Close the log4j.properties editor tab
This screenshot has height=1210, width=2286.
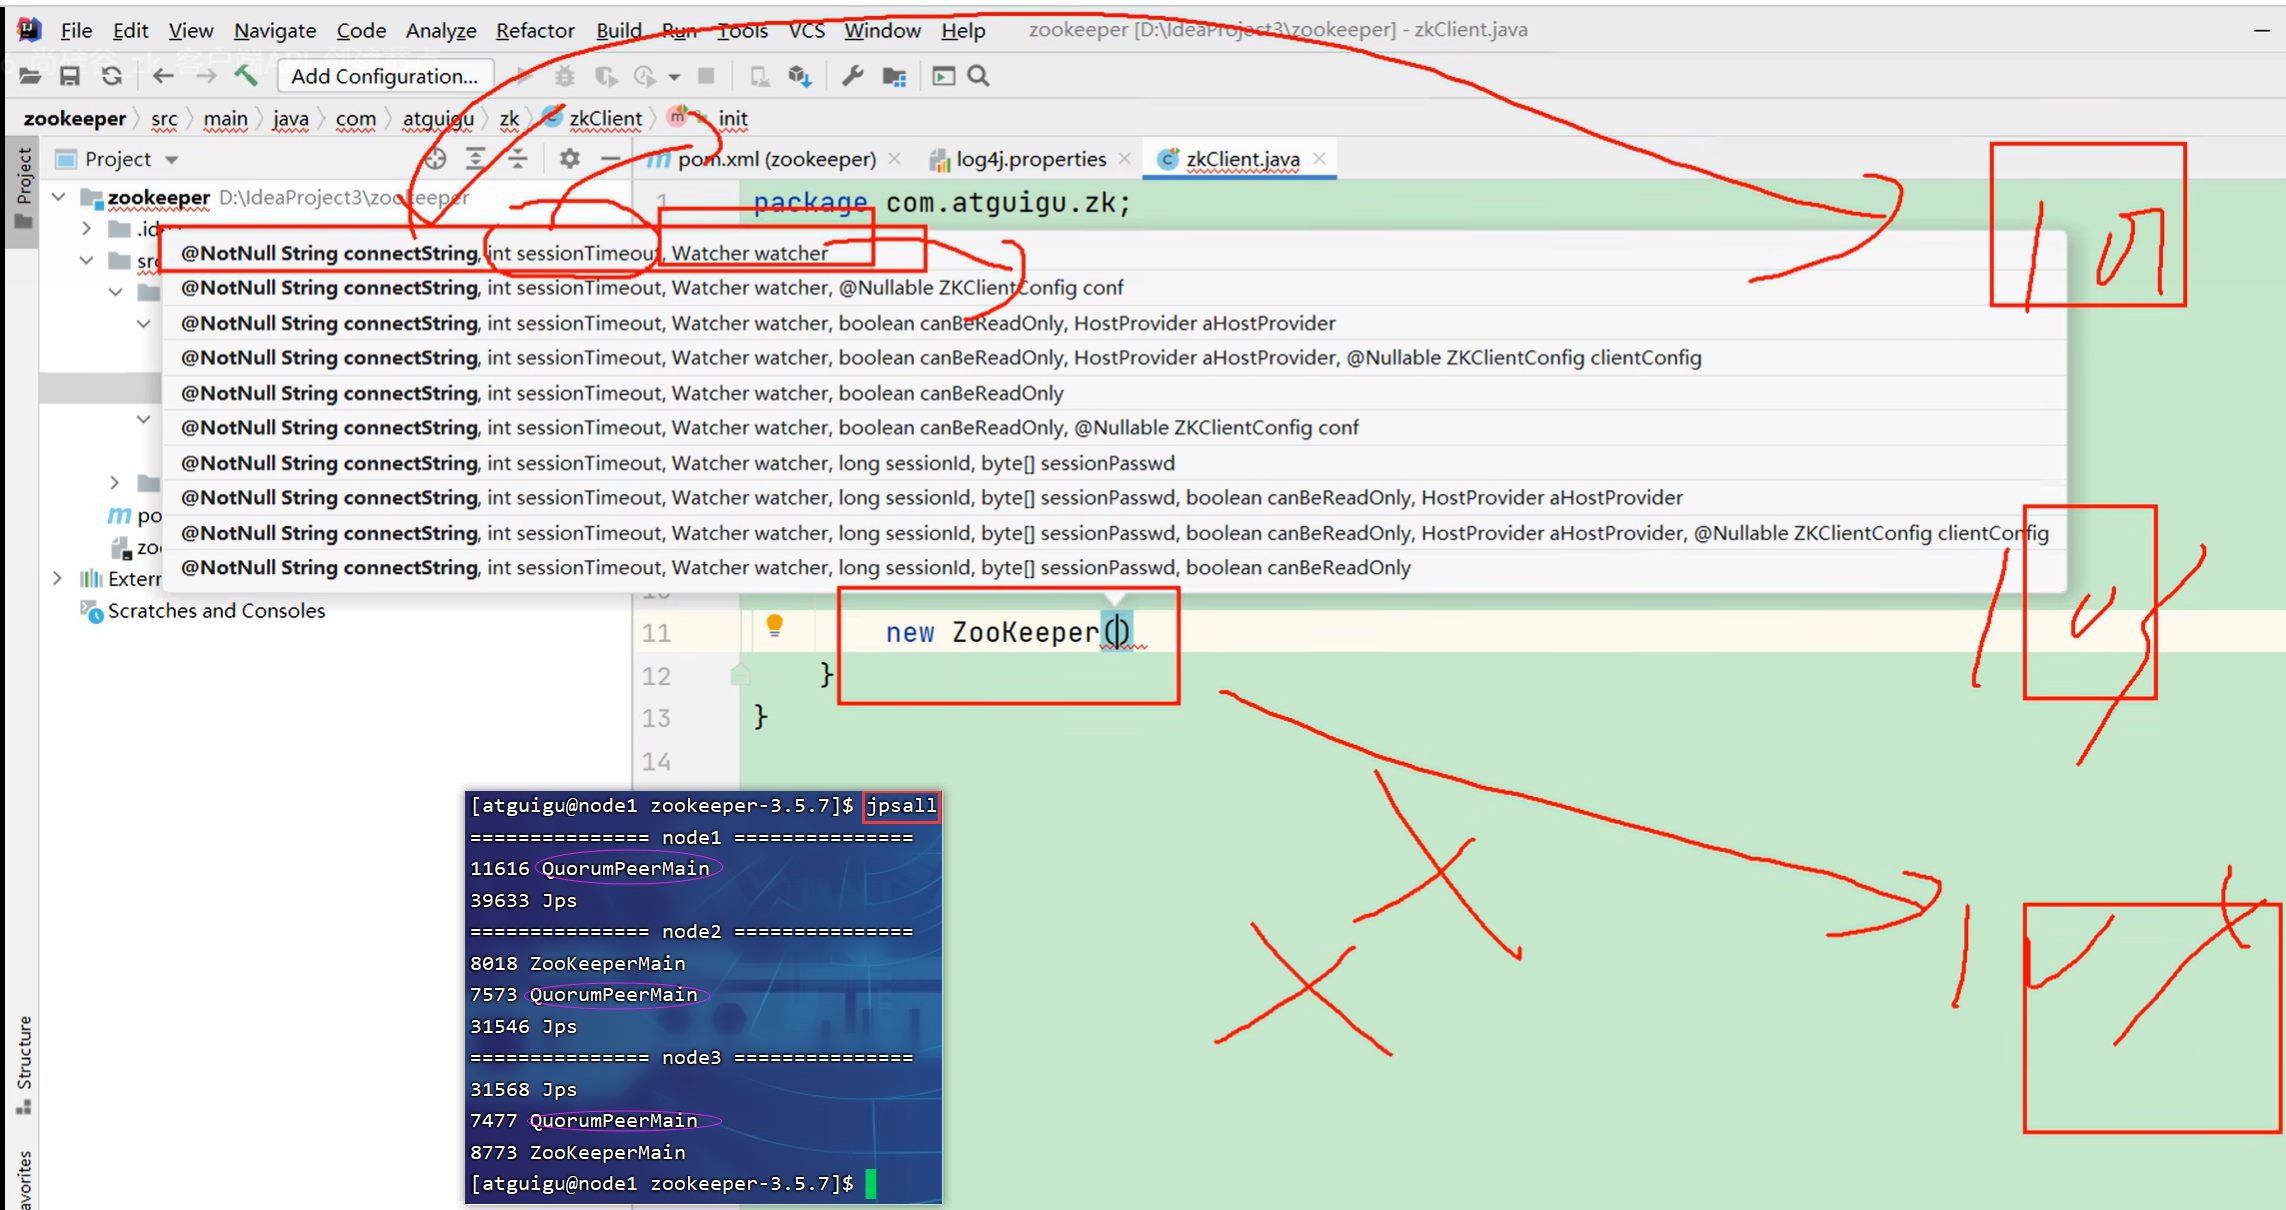pos(1125,158)
